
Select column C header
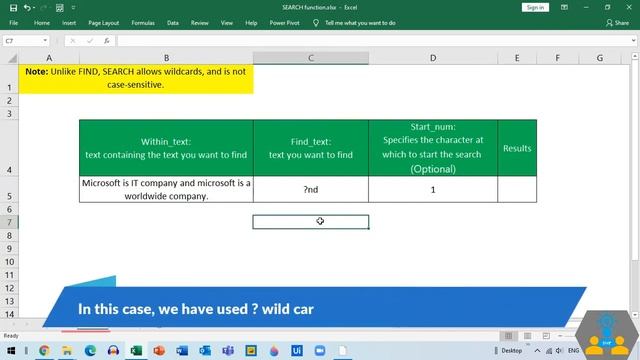click(311, 58)
